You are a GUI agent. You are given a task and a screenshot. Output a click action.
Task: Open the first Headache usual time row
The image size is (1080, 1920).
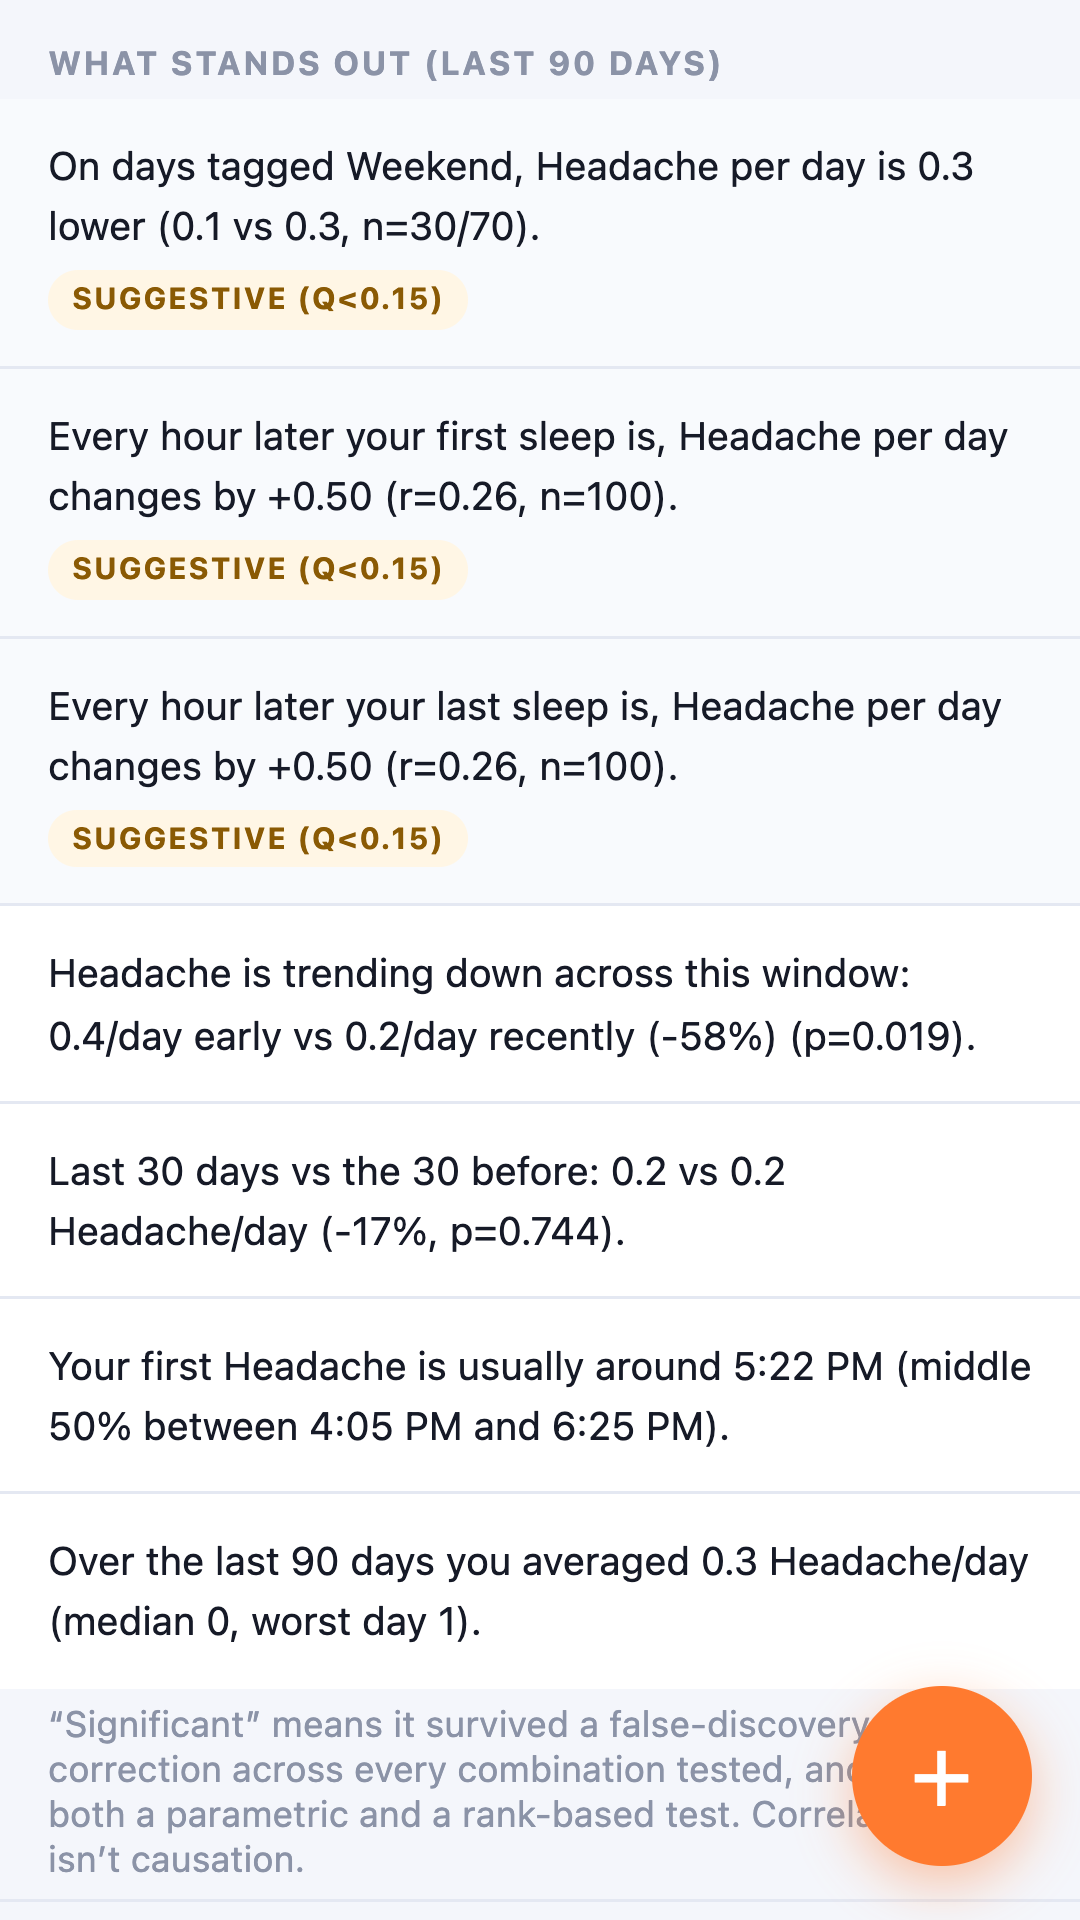tap(540, 1396)
